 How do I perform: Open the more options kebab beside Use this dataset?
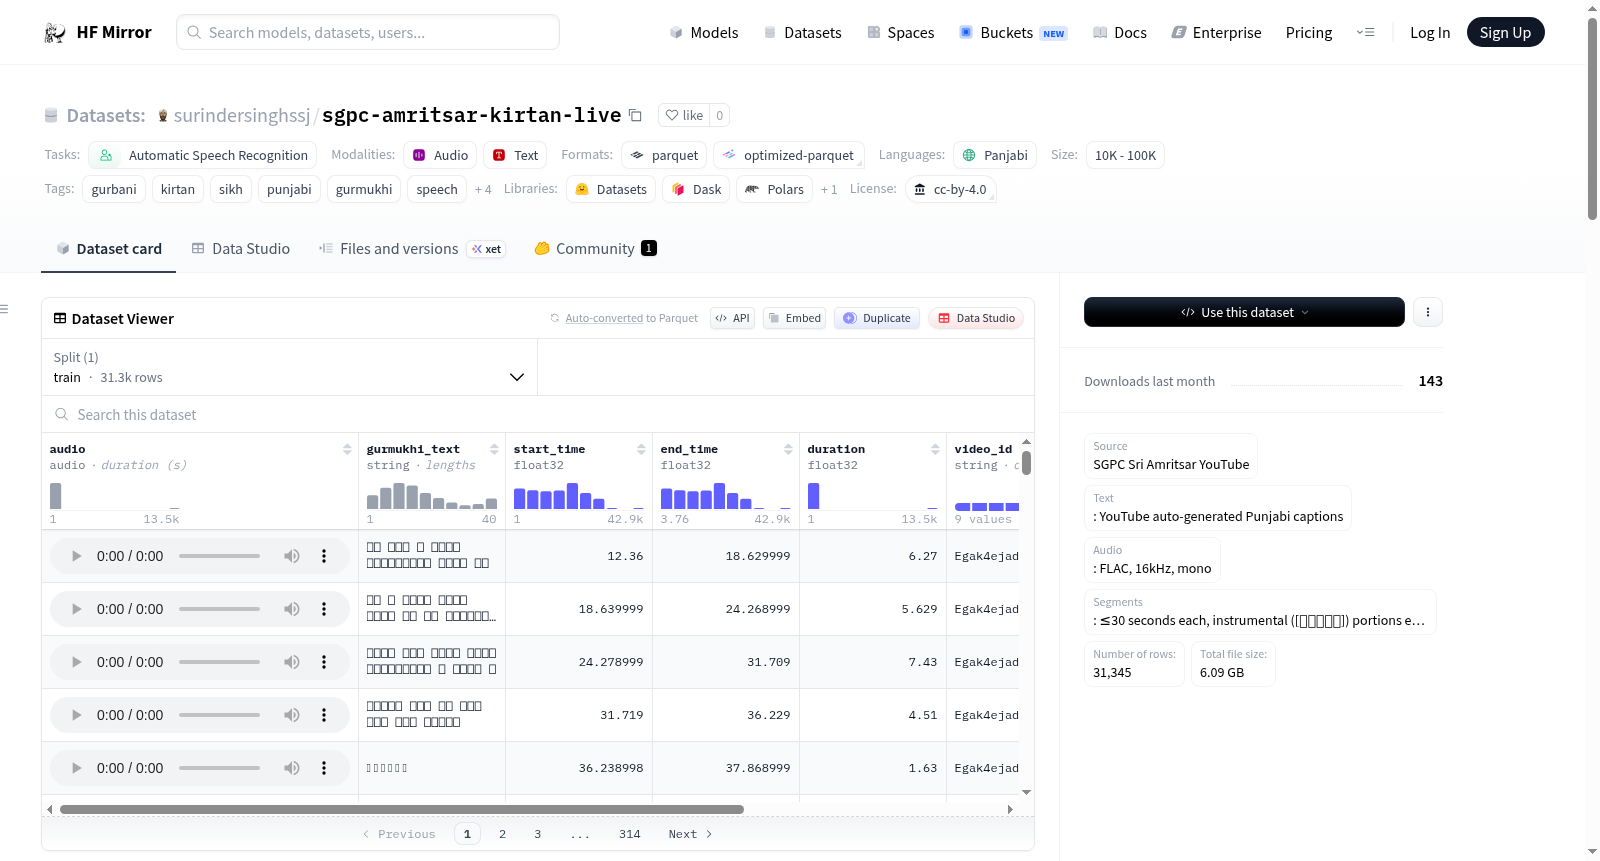pyautogui.click(x=1428, y=312)
